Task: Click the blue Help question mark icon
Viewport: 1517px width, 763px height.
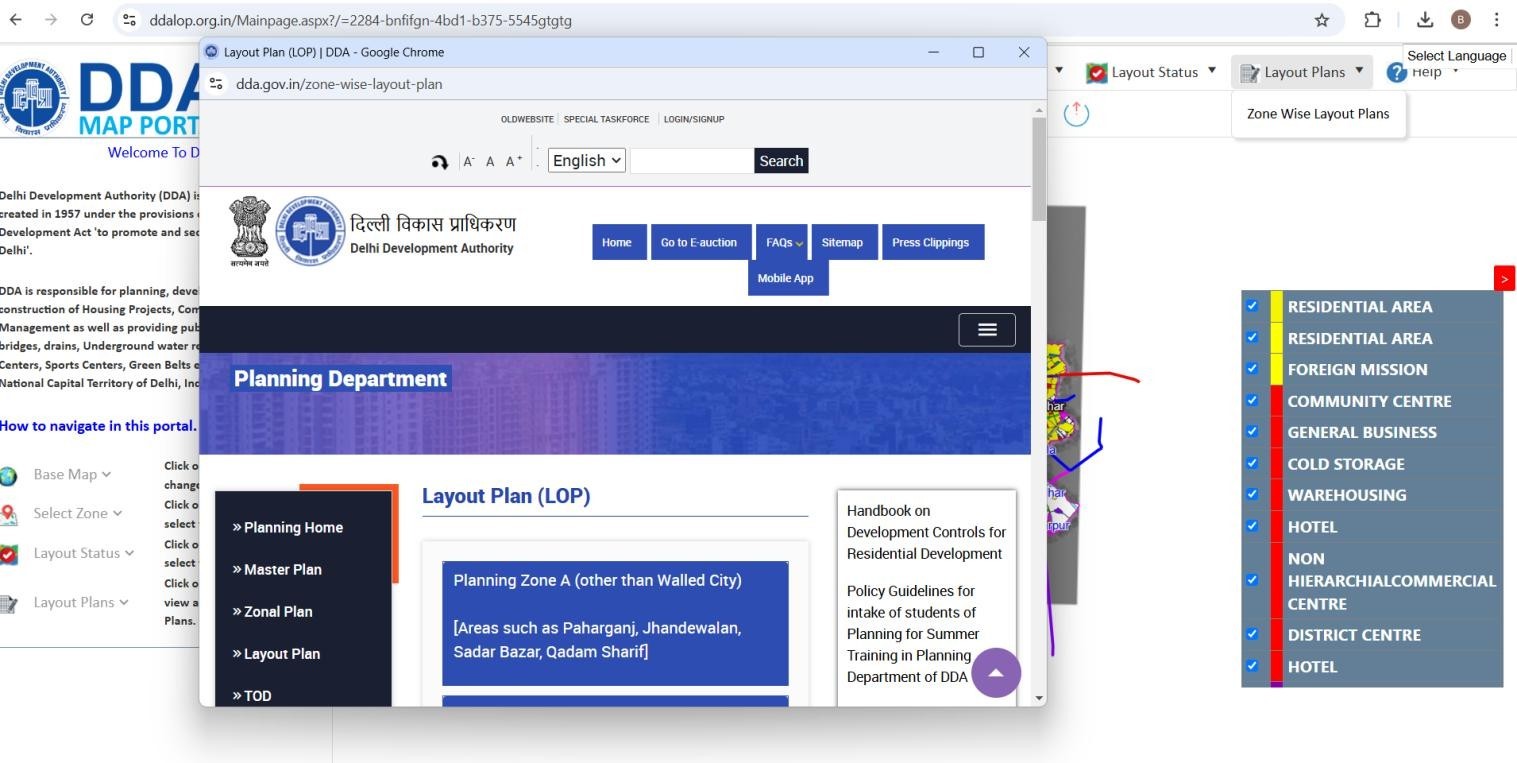Action: pos(1396,72)
